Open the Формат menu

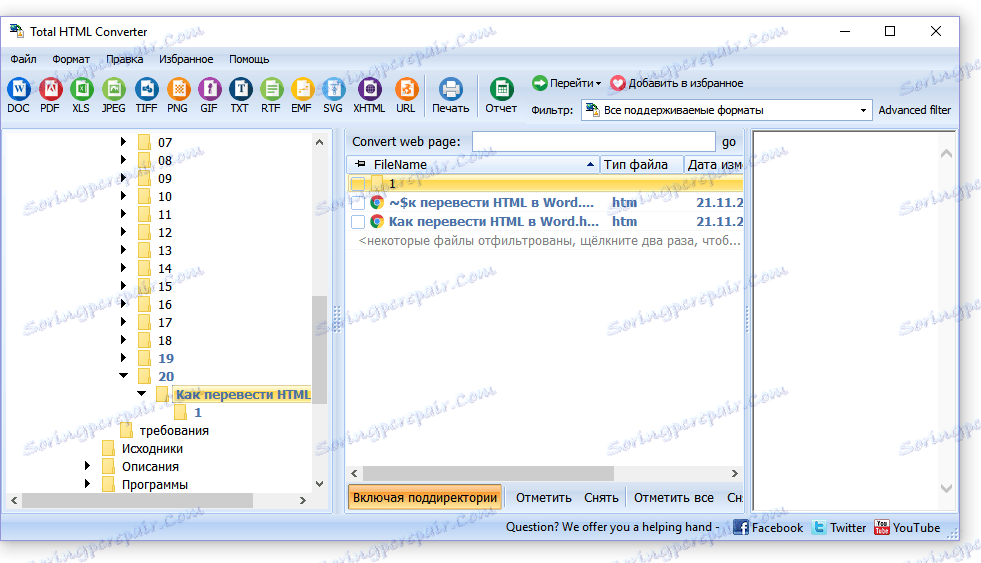pos(71,59)
